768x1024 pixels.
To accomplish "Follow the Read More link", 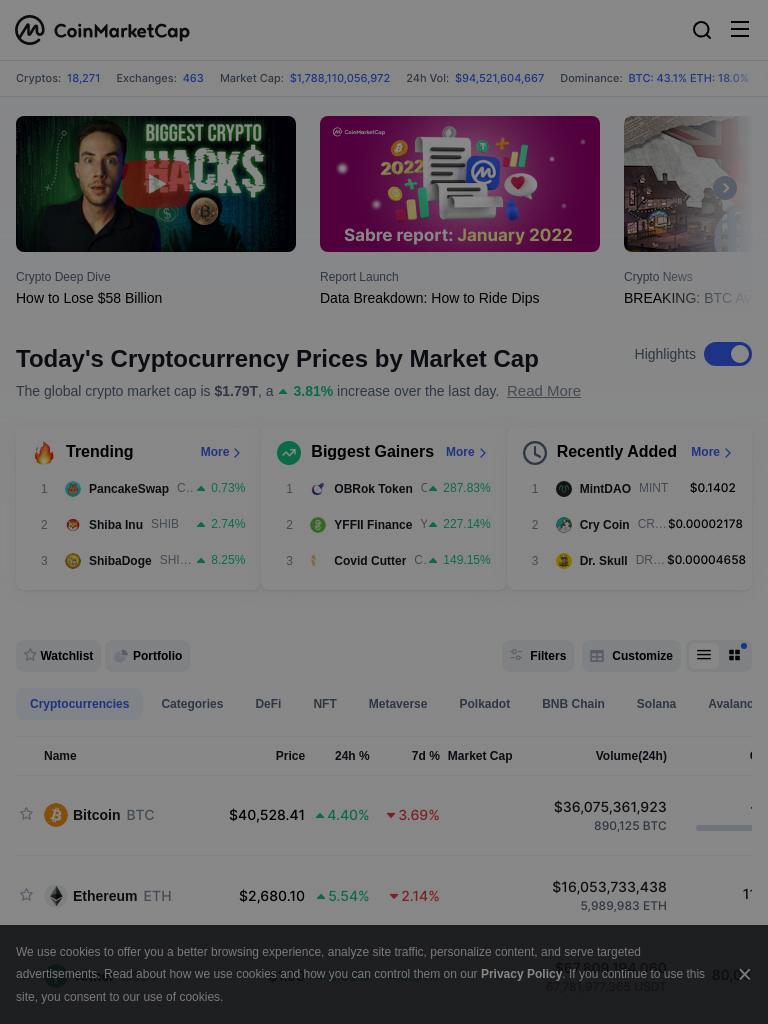I will (543, 391).
